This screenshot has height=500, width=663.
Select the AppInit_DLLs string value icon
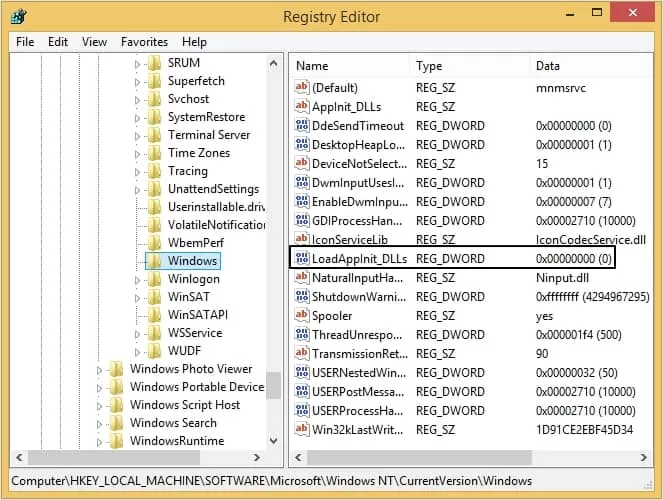[301, 106]
